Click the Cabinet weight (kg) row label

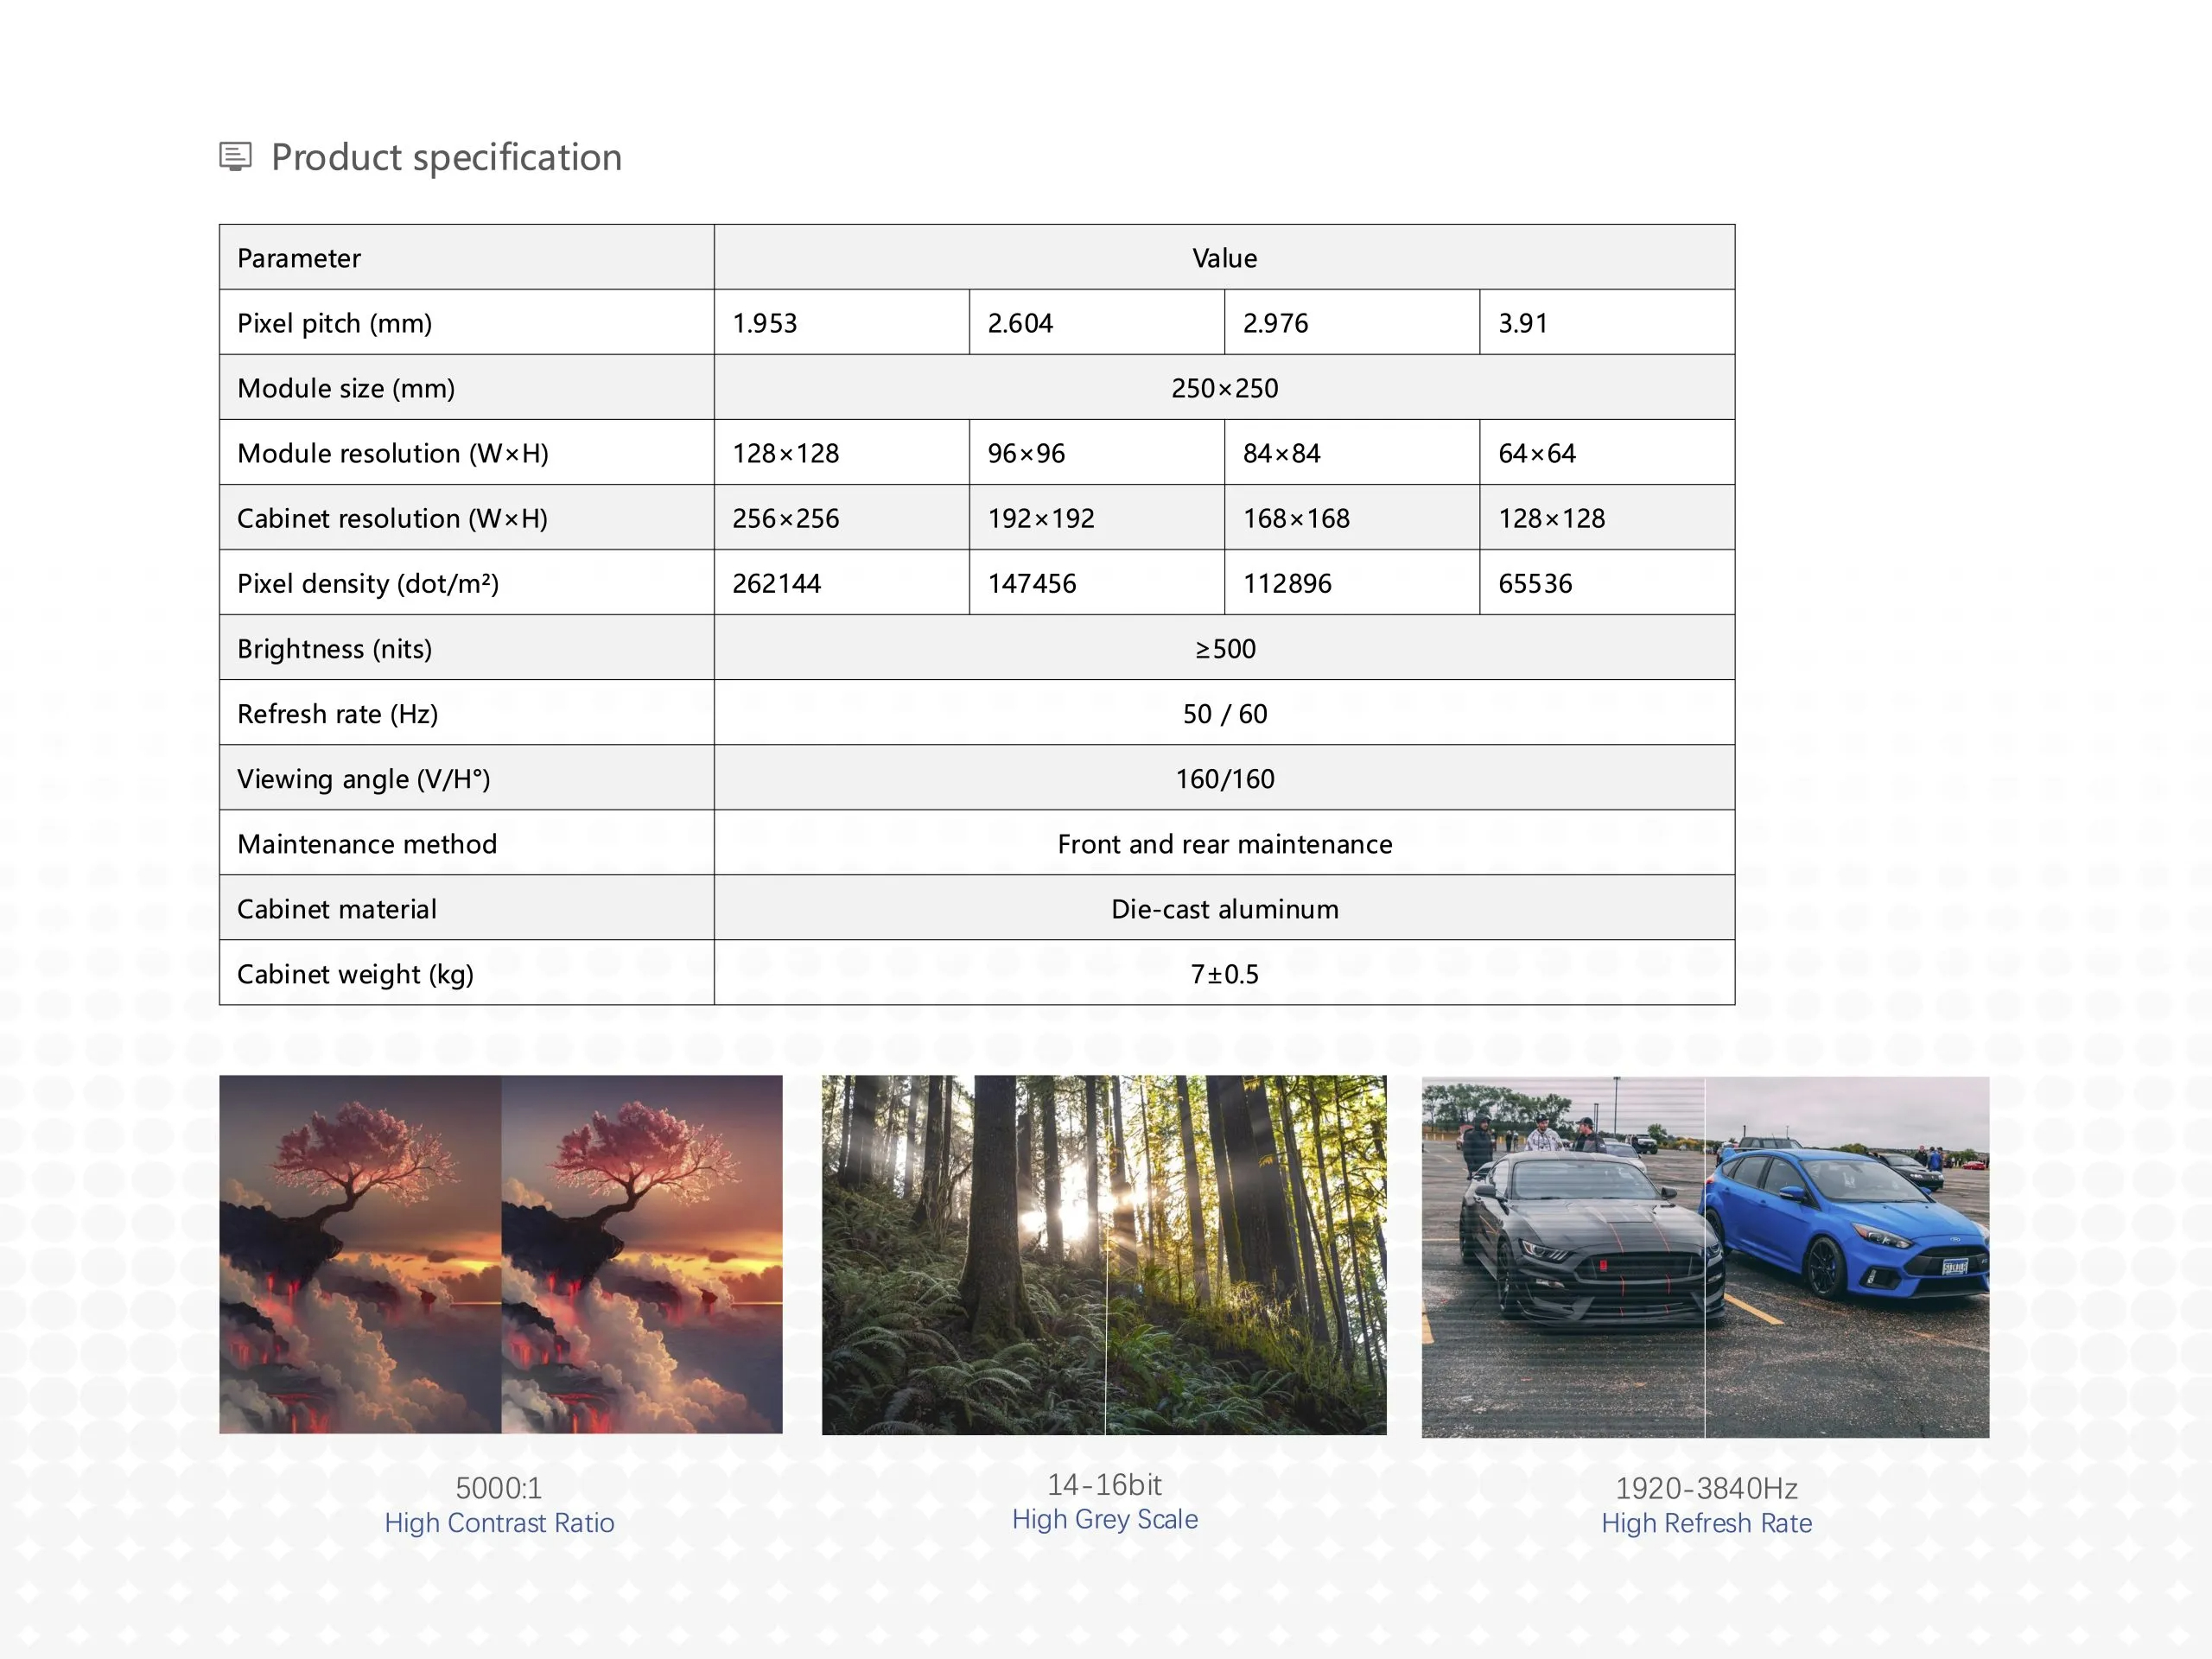coord(355,974)
